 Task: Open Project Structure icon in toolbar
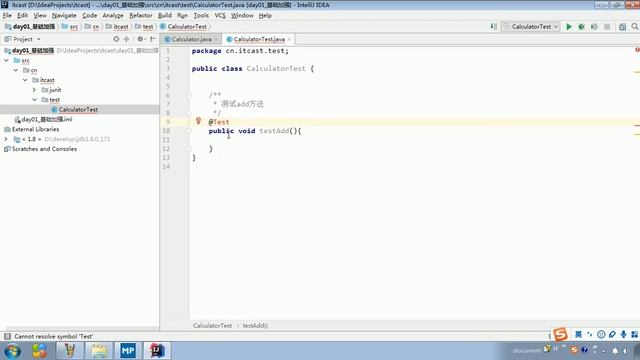click(x=622, y=27)
